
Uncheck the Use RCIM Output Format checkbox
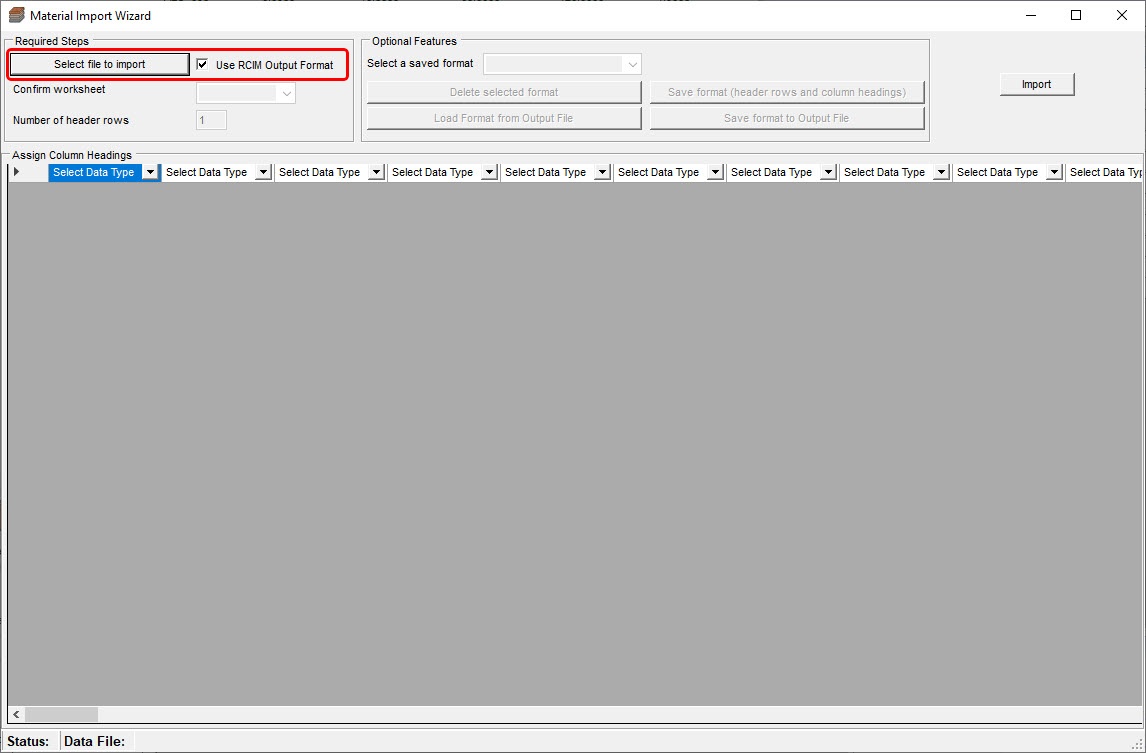click(204, 64)
